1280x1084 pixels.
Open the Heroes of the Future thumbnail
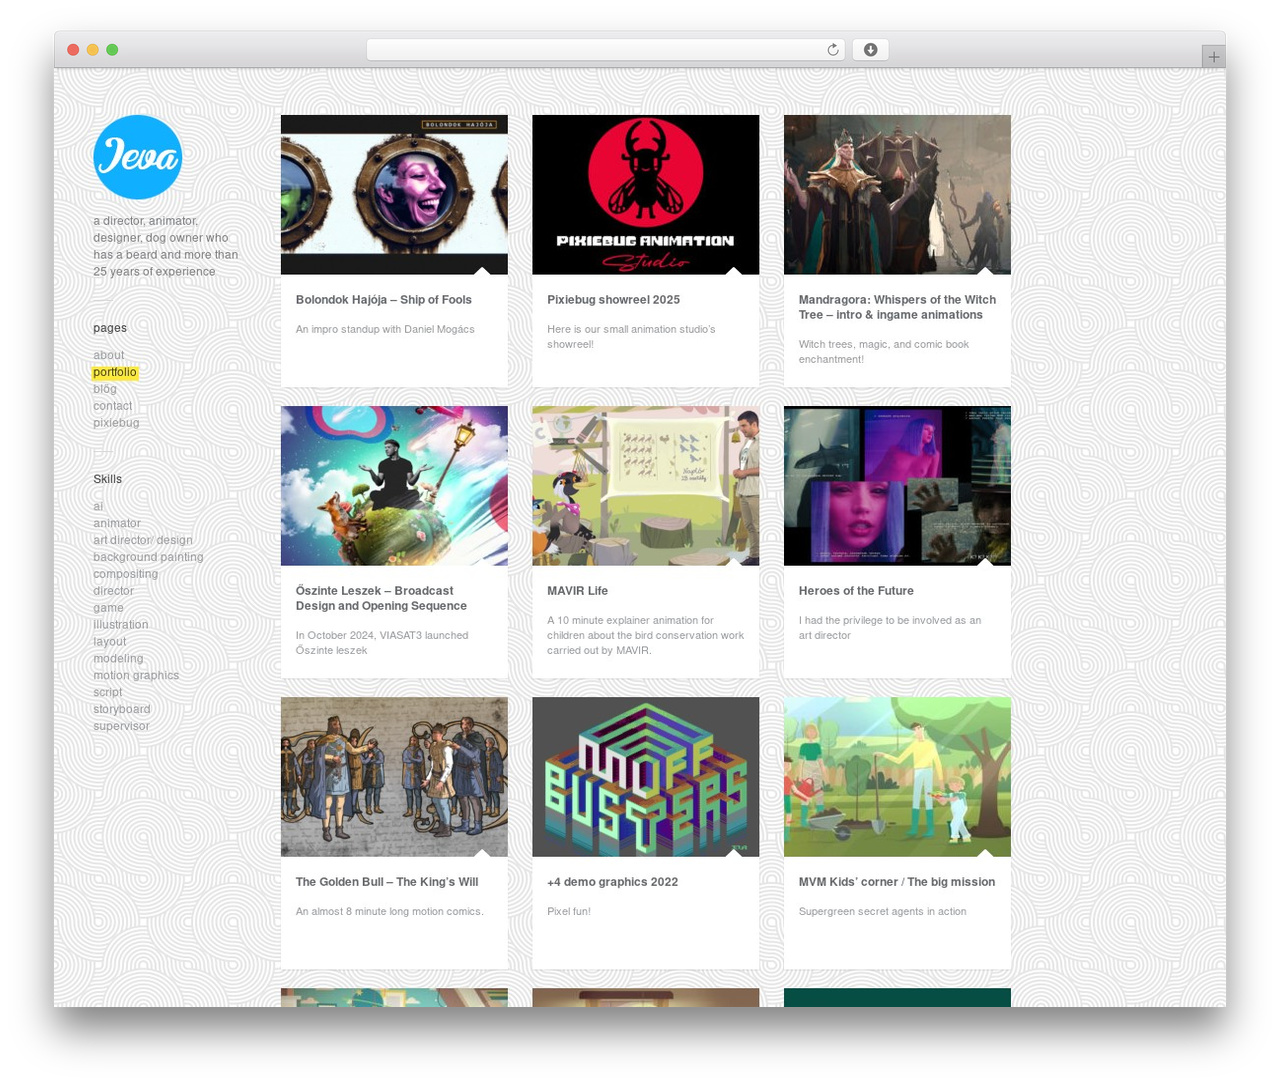coord(897,485)
